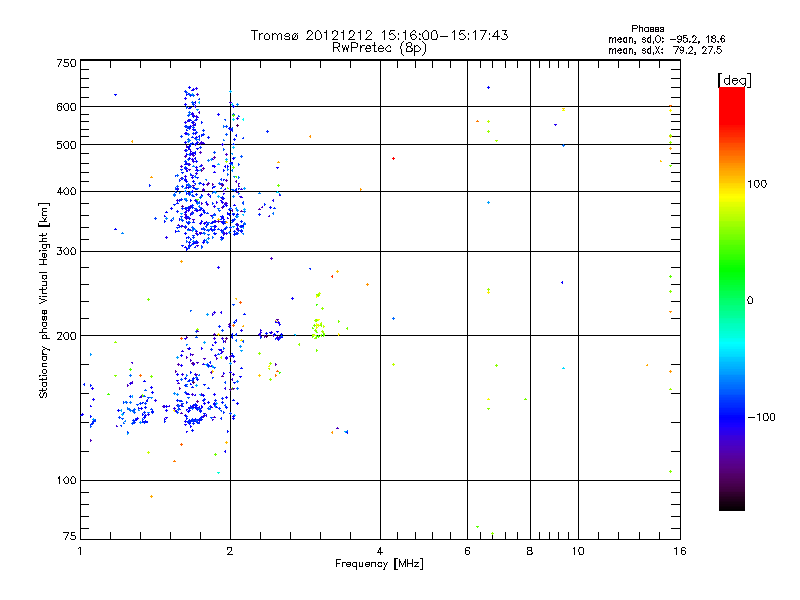
Task: Click the "[deg]" colorbar unit label
Action: (734, 80)
